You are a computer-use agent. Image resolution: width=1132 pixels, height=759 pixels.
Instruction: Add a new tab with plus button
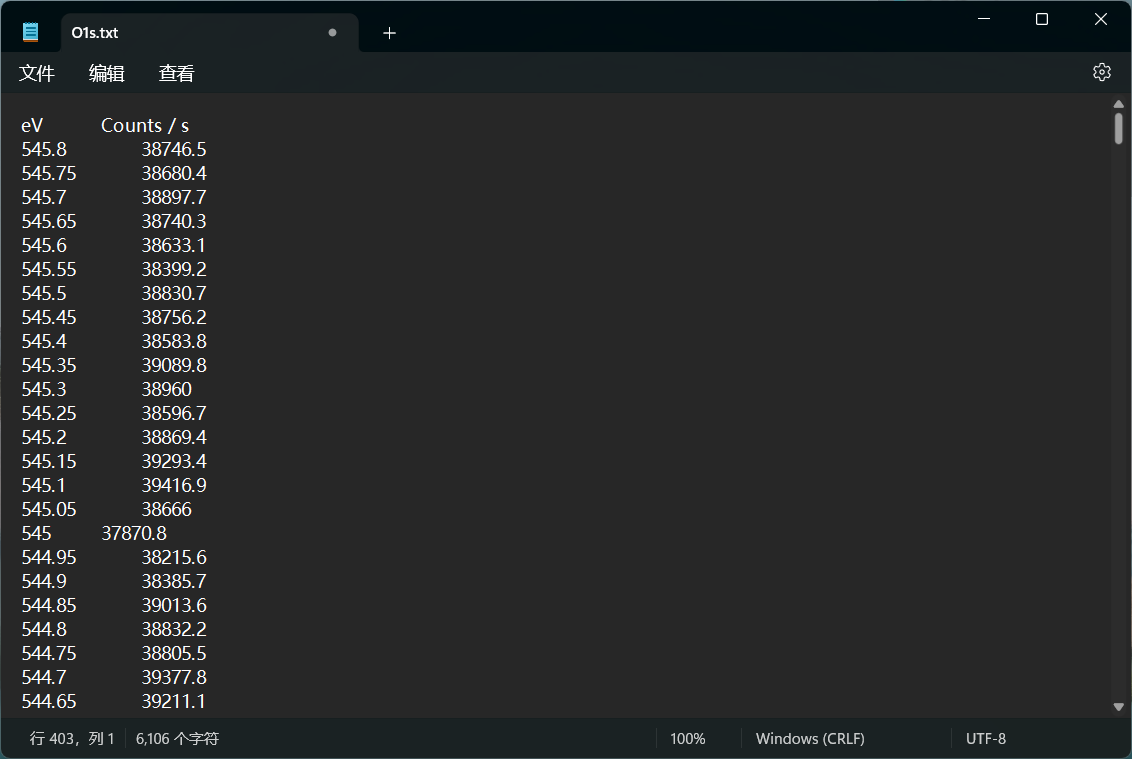point(389,32)
